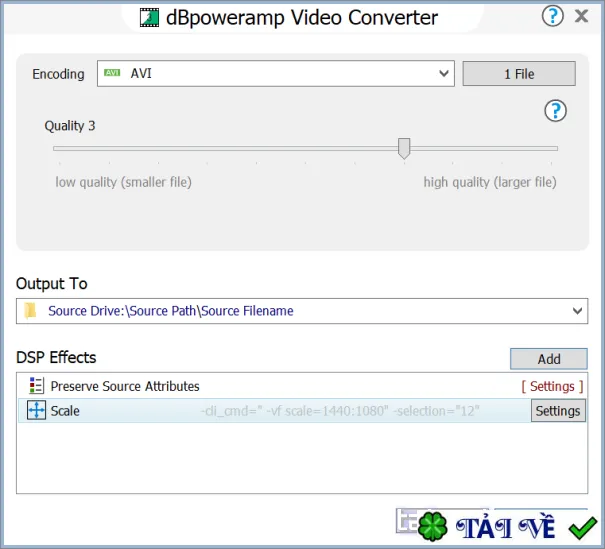Add a new DSP effect
Viewport: 605px width, 549px height.
pos(549,359)
